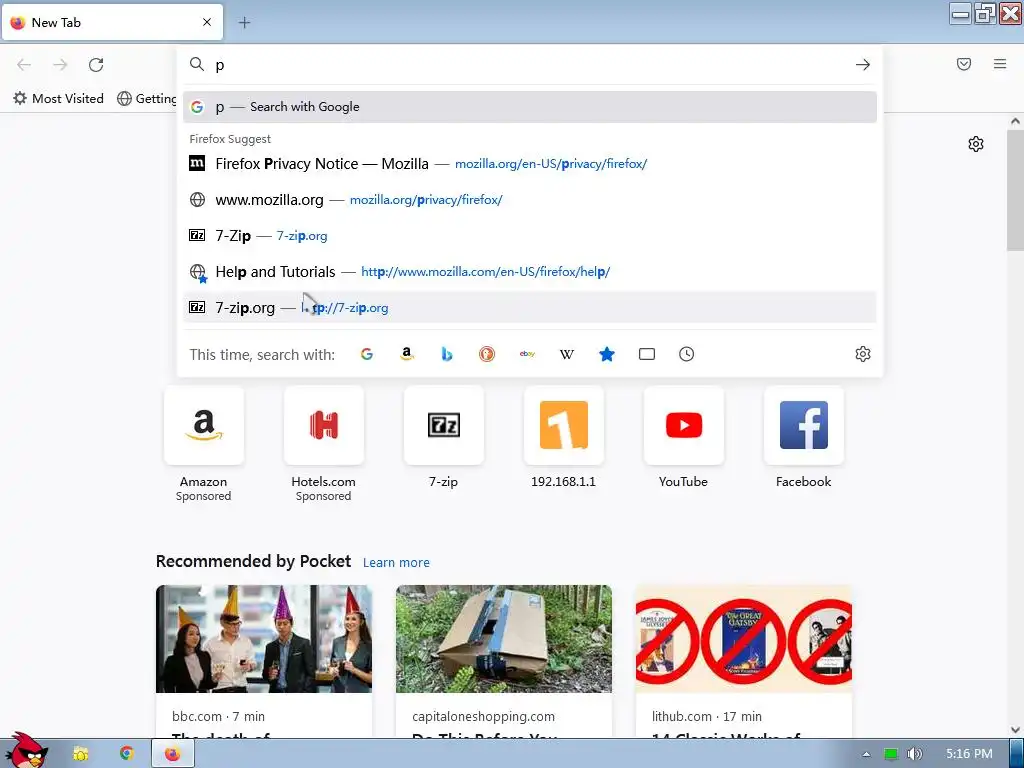Click the page vertical scrollbar thumb

tap(1015, 189)
